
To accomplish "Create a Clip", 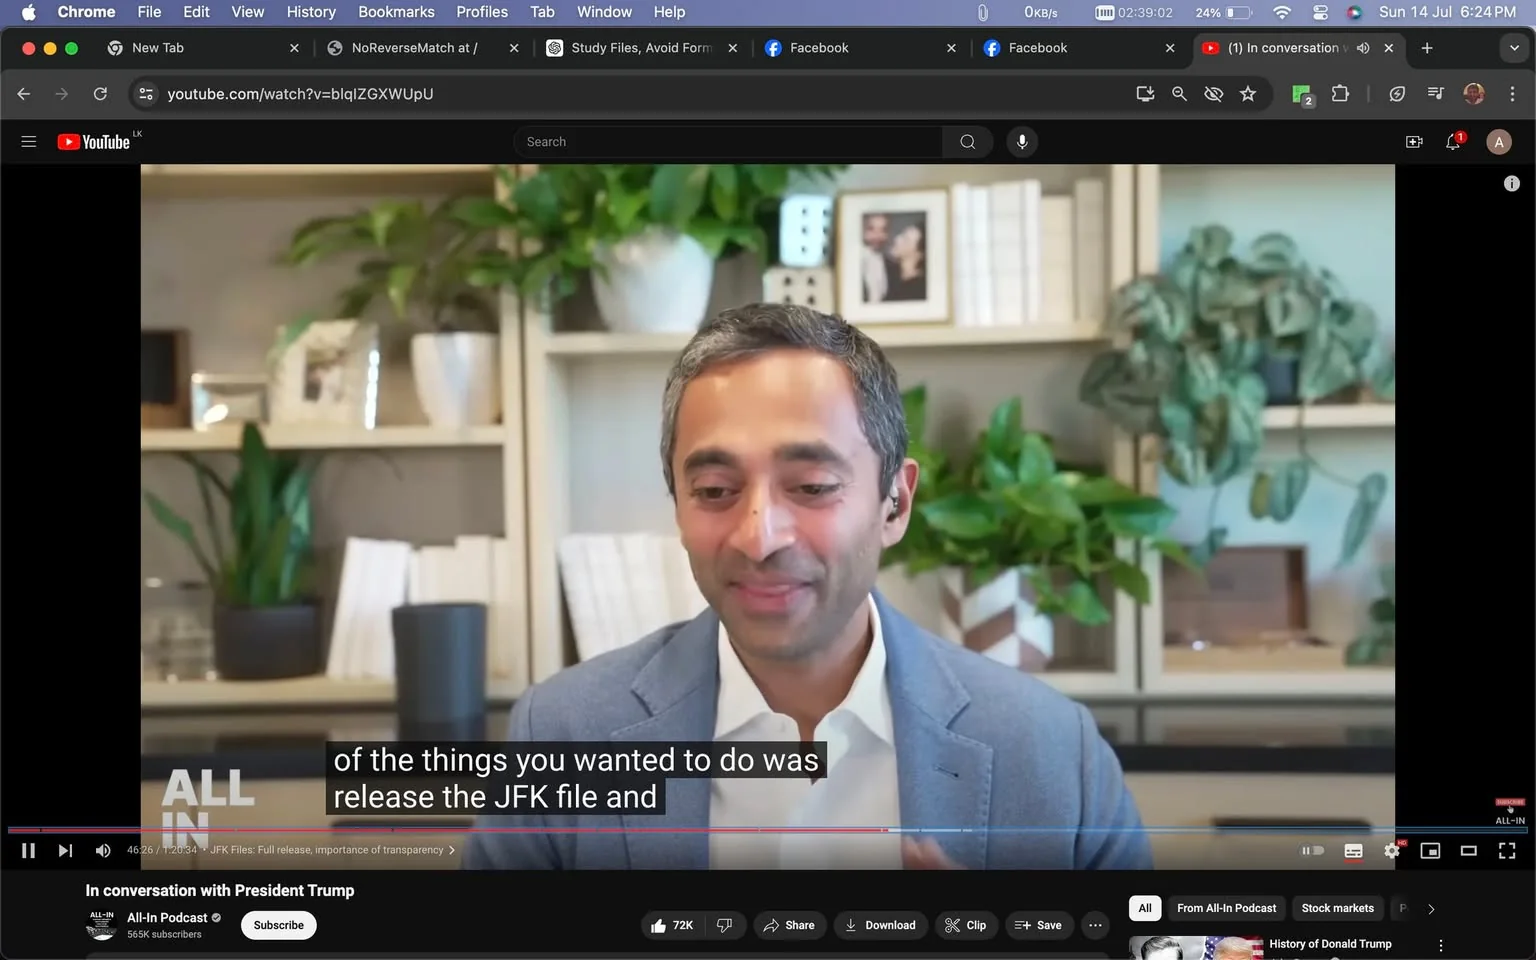I will point(966,926).
